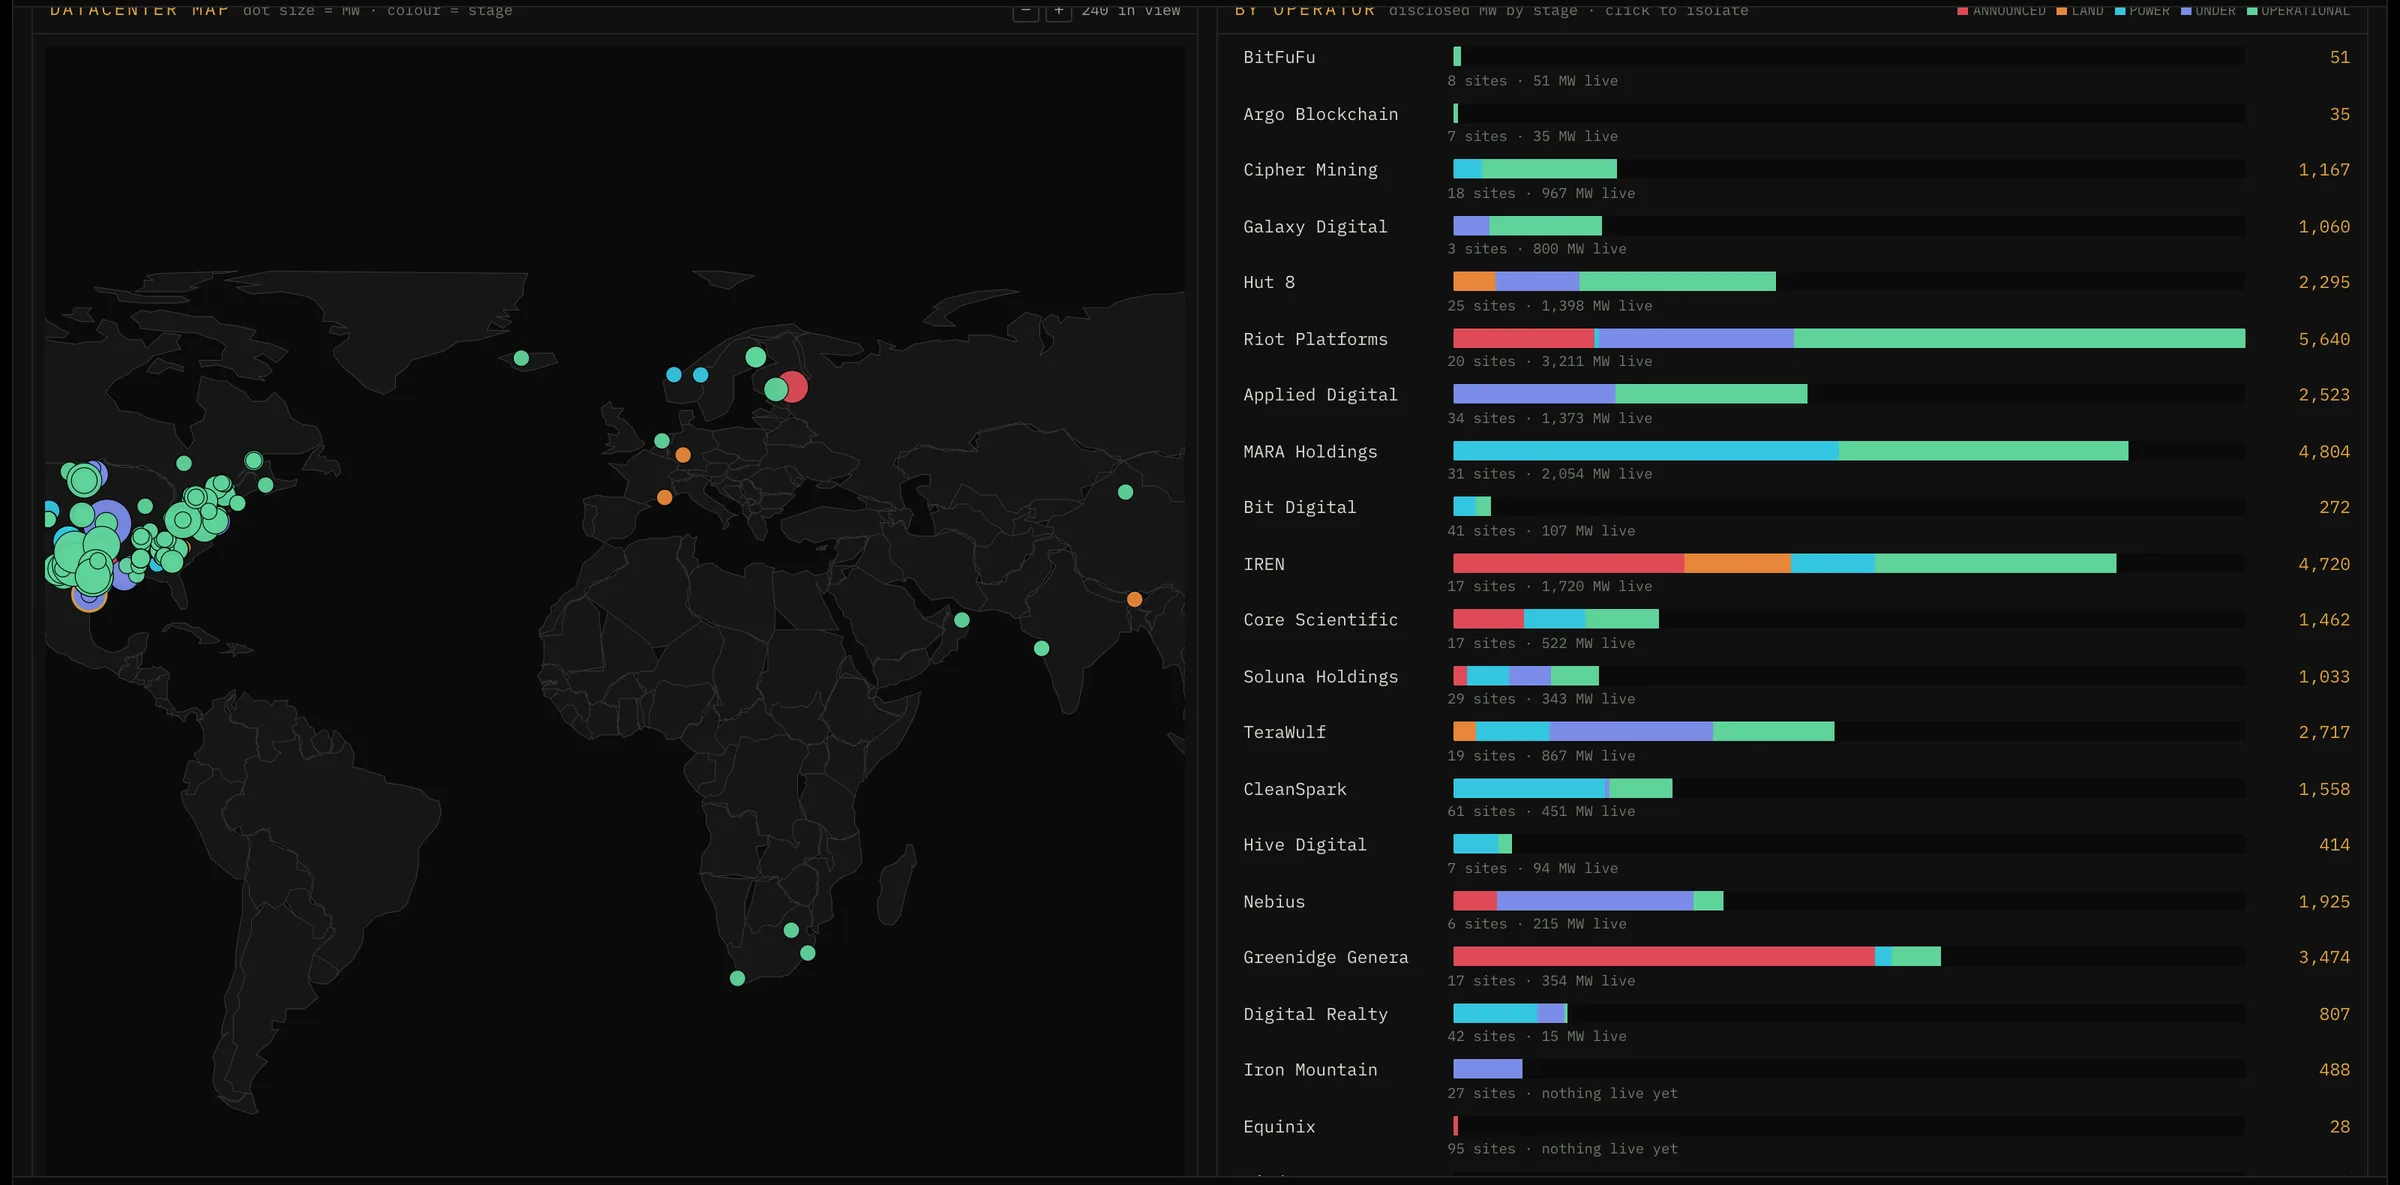2400x1185 pixels.
Task: Select the southernmost green dot in South Africa
Action: 737,978
